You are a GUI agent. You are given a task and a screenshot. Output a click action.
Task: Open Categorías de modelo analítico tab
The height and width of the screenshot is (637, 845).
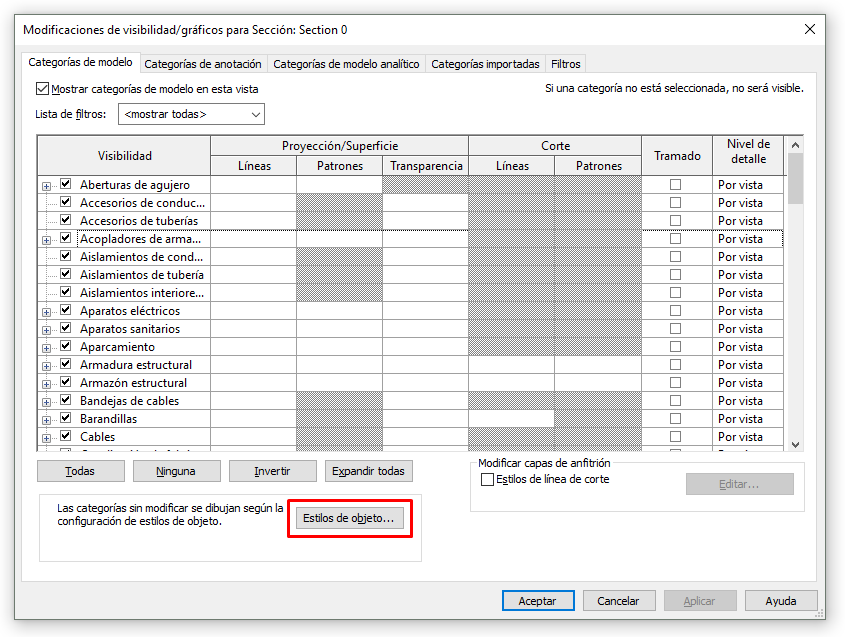coord(346,64)
